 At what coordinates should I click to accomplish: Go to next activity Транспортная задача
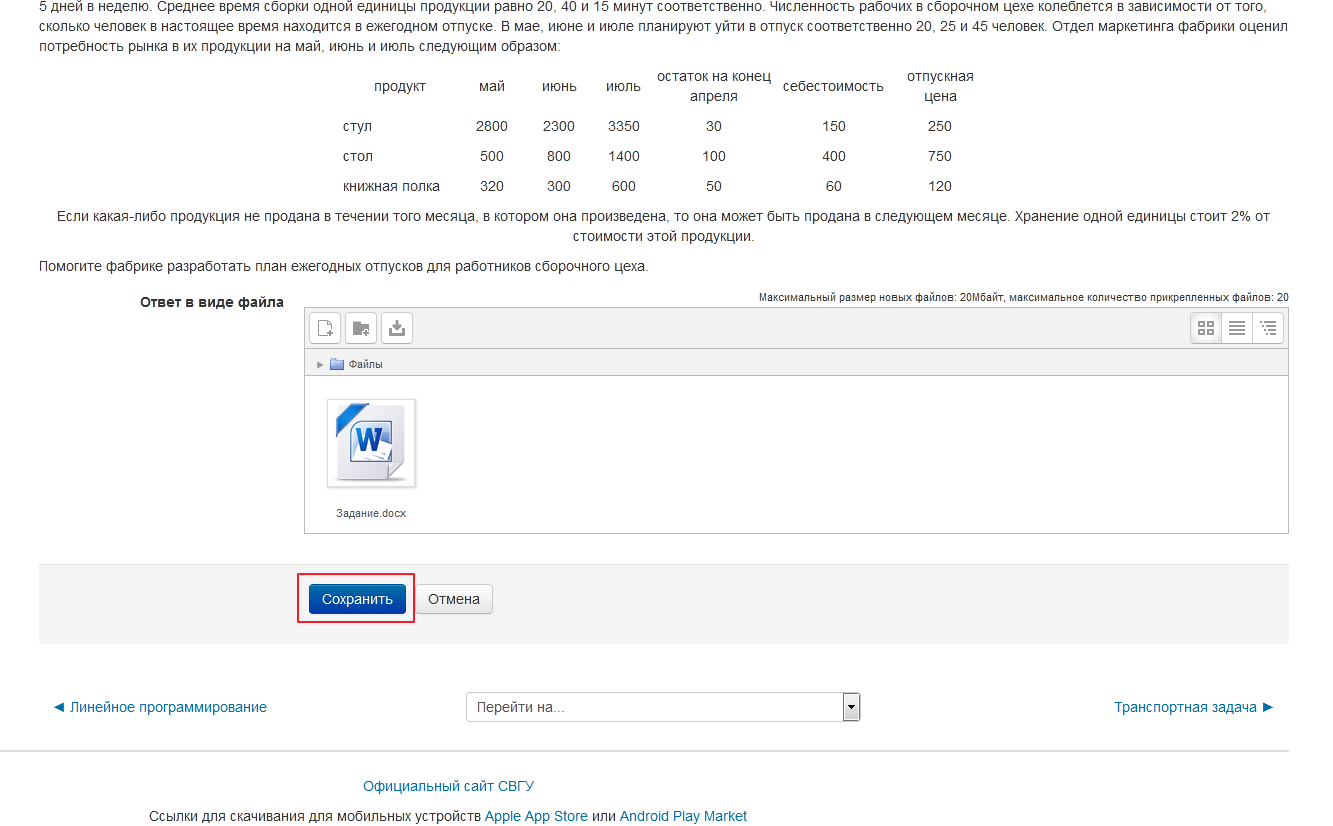pyautogui.click(x=1194, y=707)
